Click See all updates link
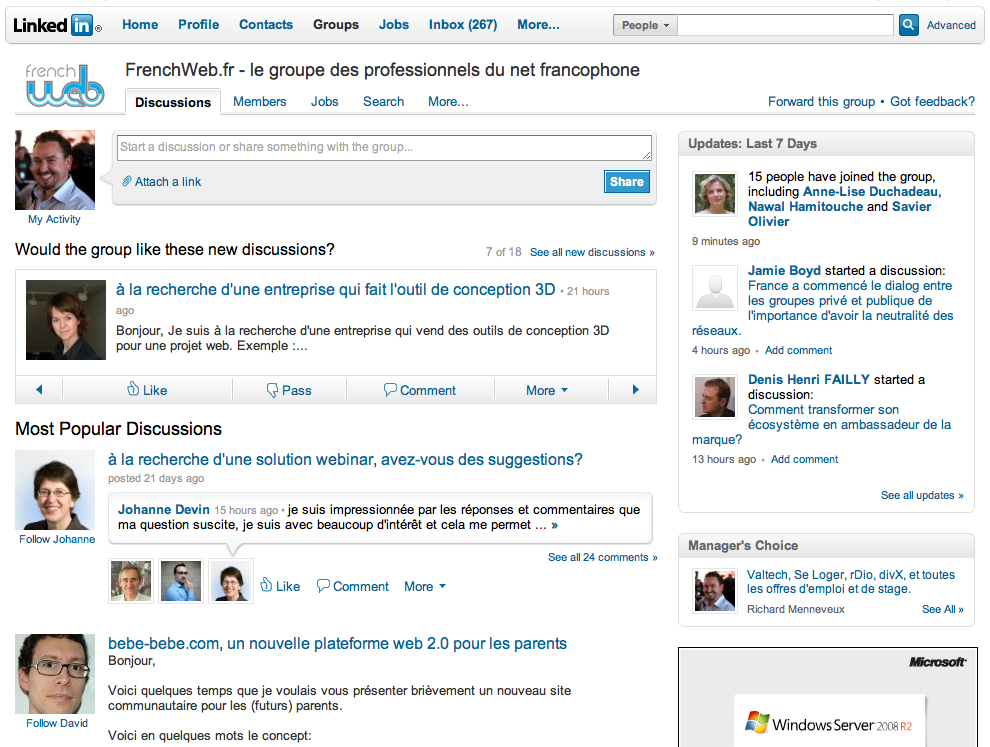 click(922, 495)
